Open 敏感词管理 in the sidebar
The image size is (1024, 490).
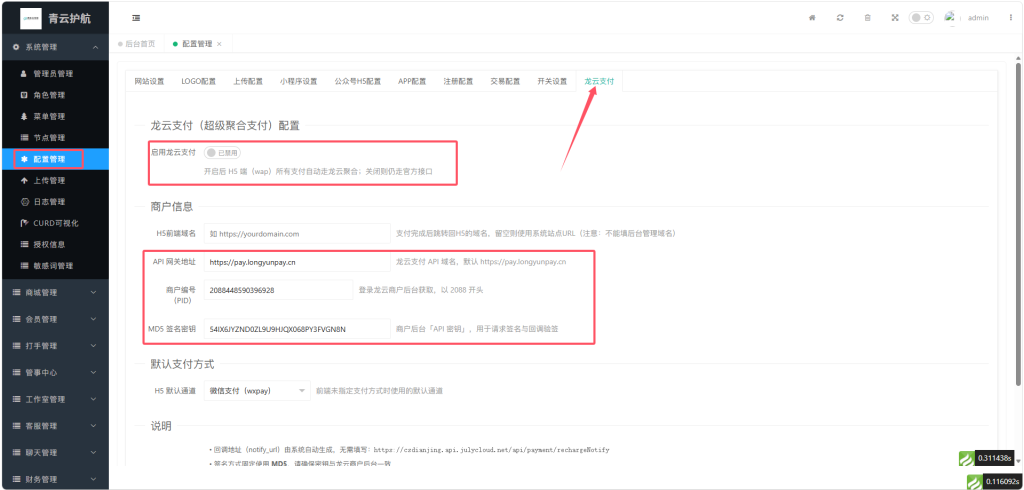pyautogui.click(x=54, y=266)
